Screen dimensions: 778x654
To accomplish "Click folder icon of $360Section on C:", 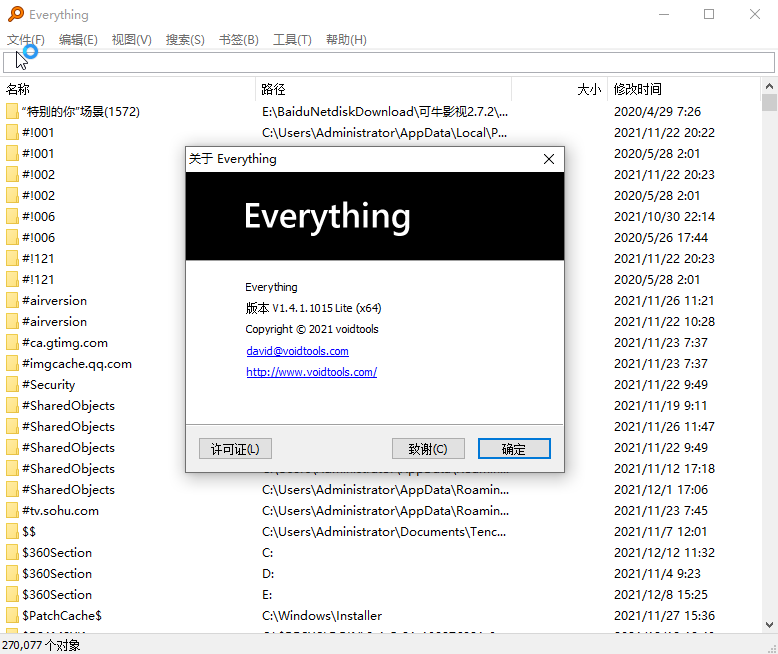I will [12, 553].
